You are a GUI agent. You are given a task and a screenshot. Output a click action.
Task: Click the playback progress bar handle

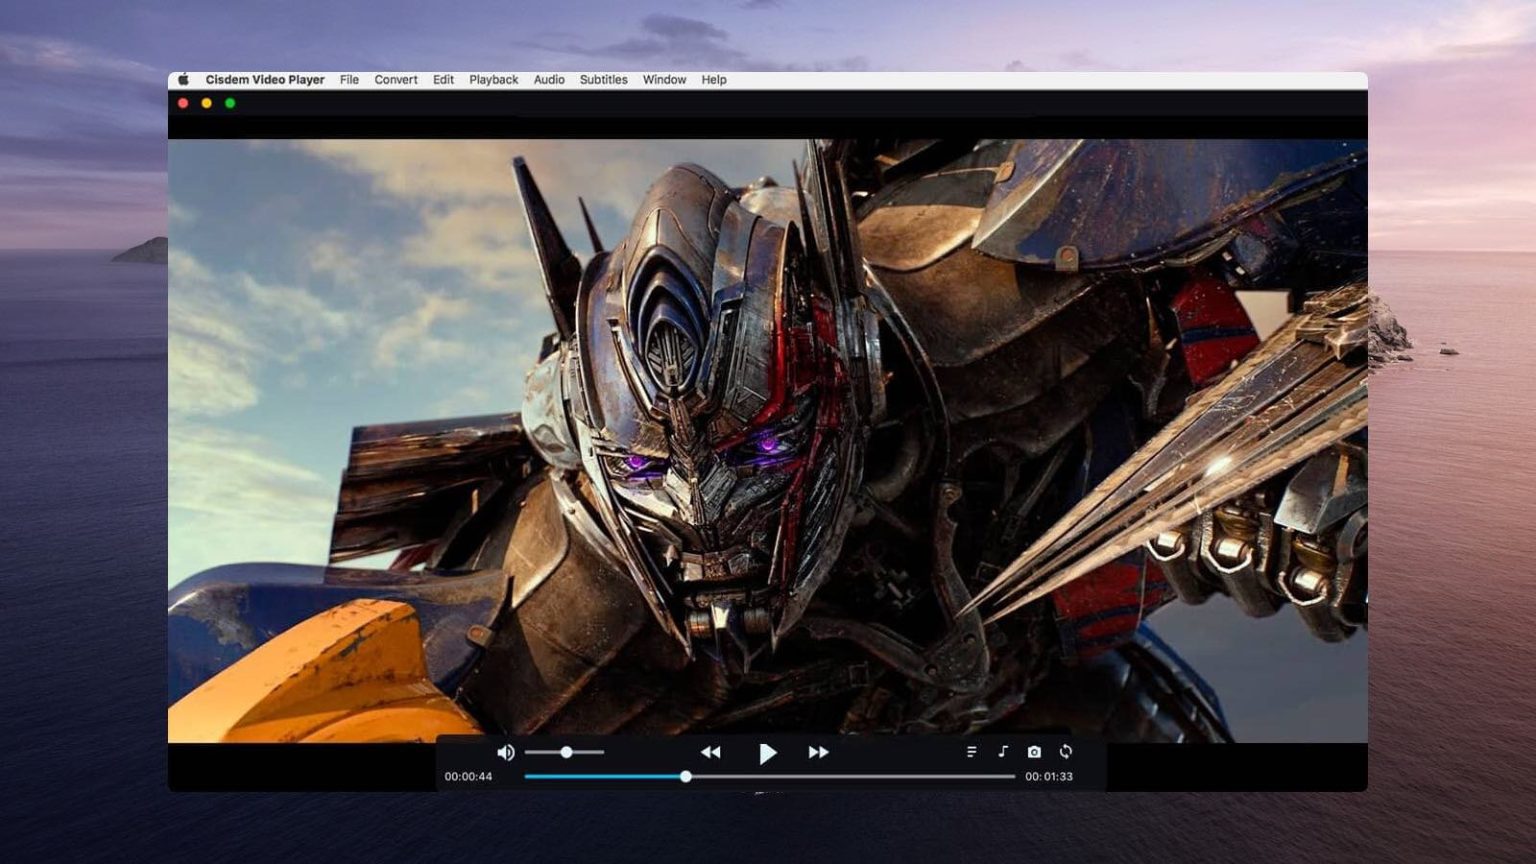686,777
